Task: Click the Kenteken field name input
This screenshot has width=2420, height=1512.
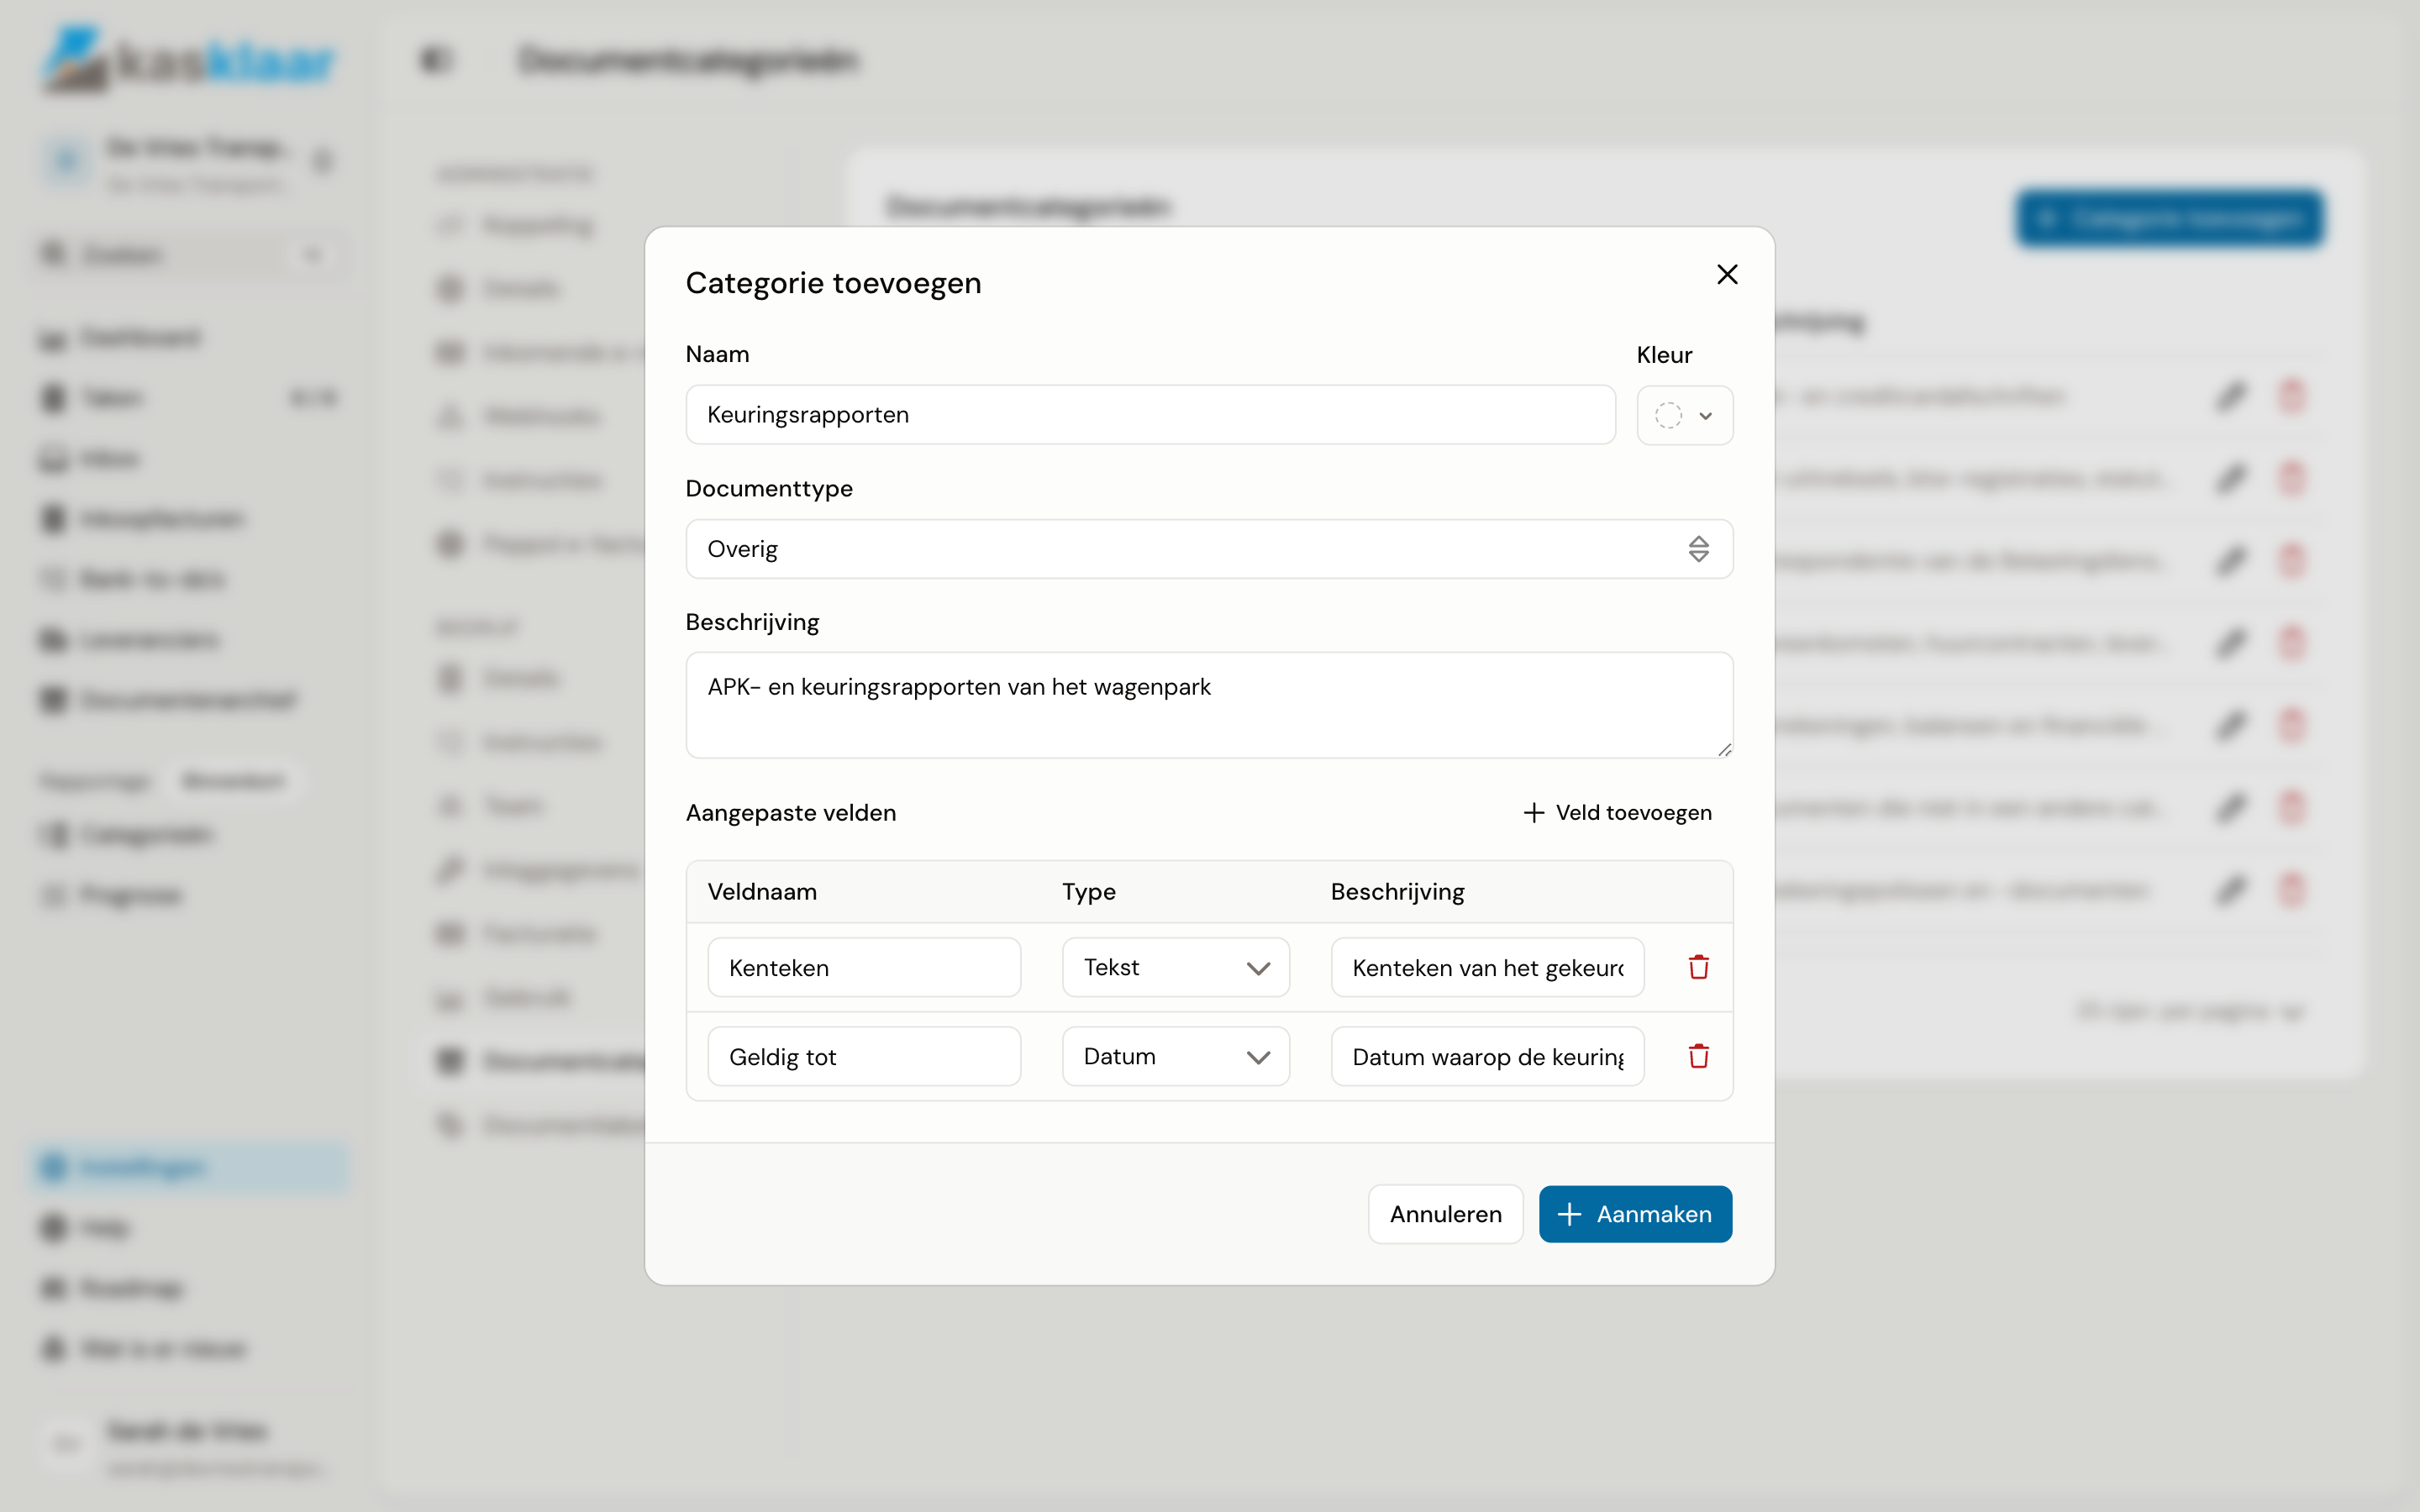Action: [x=864, y=967]
